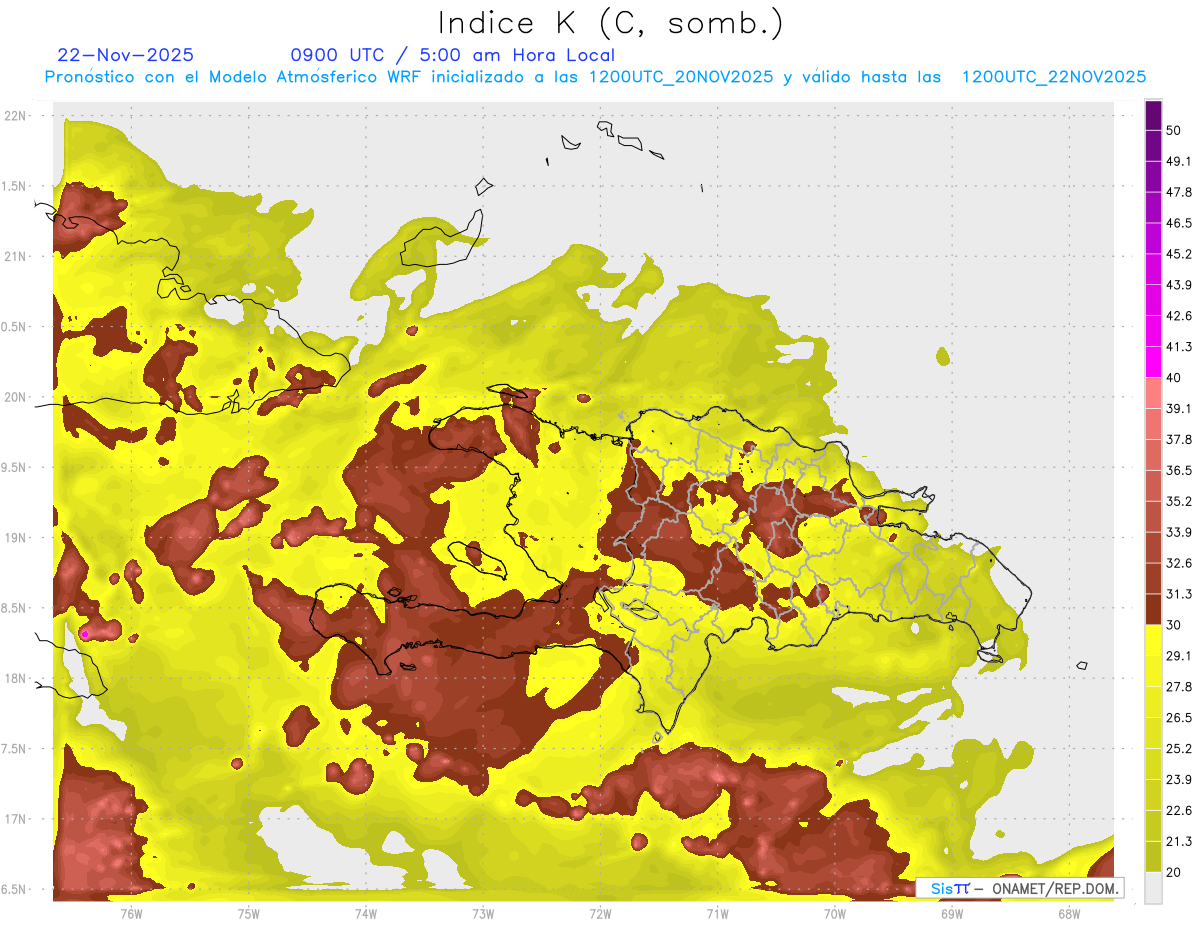
Task: Click the legend value "23.9"
Action: 1179,780
